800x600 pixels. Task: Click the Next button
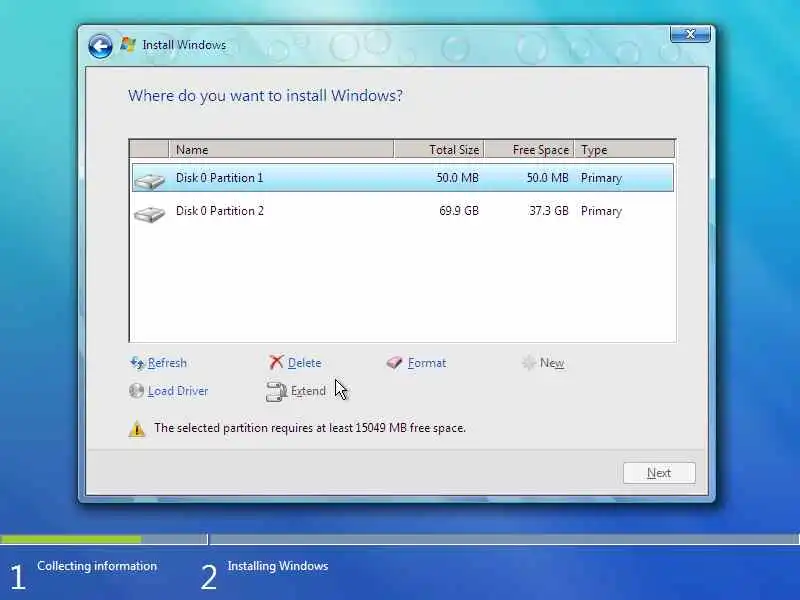(659, 473)
